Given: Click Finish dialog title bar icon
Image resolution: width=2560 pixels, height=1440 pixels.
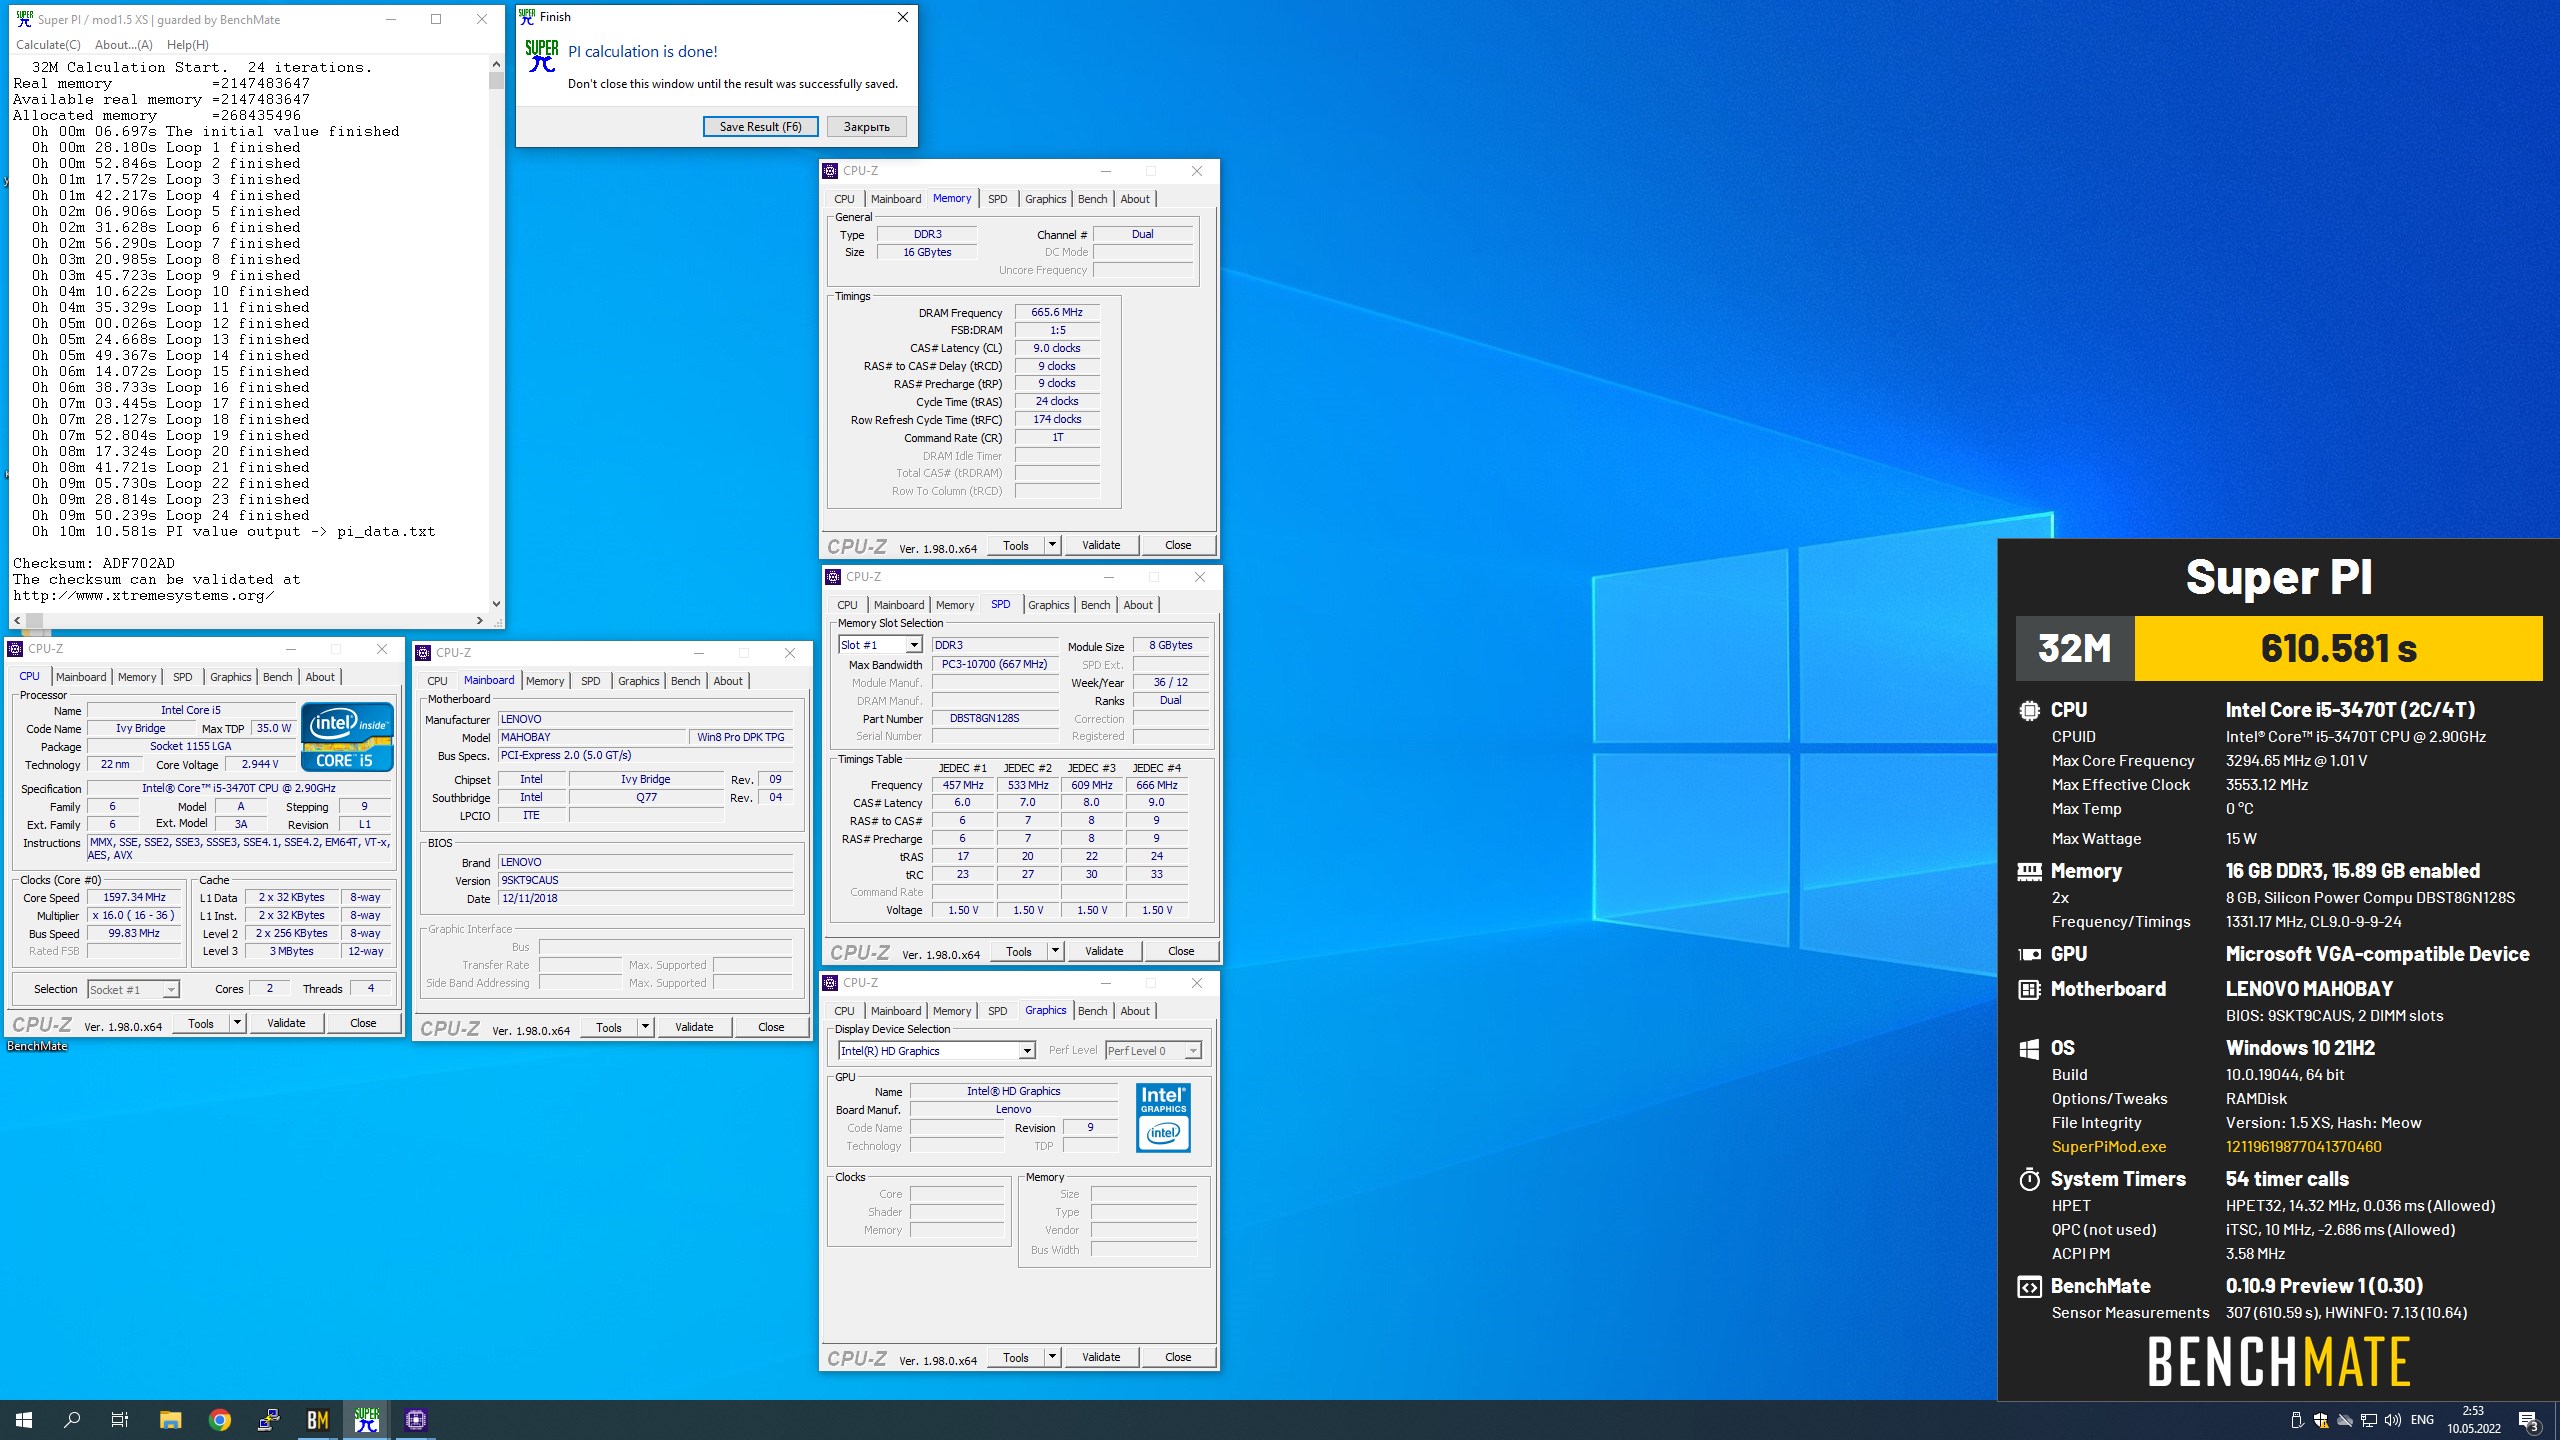Looking at the screenshot, I should click(x=527, y=16).
